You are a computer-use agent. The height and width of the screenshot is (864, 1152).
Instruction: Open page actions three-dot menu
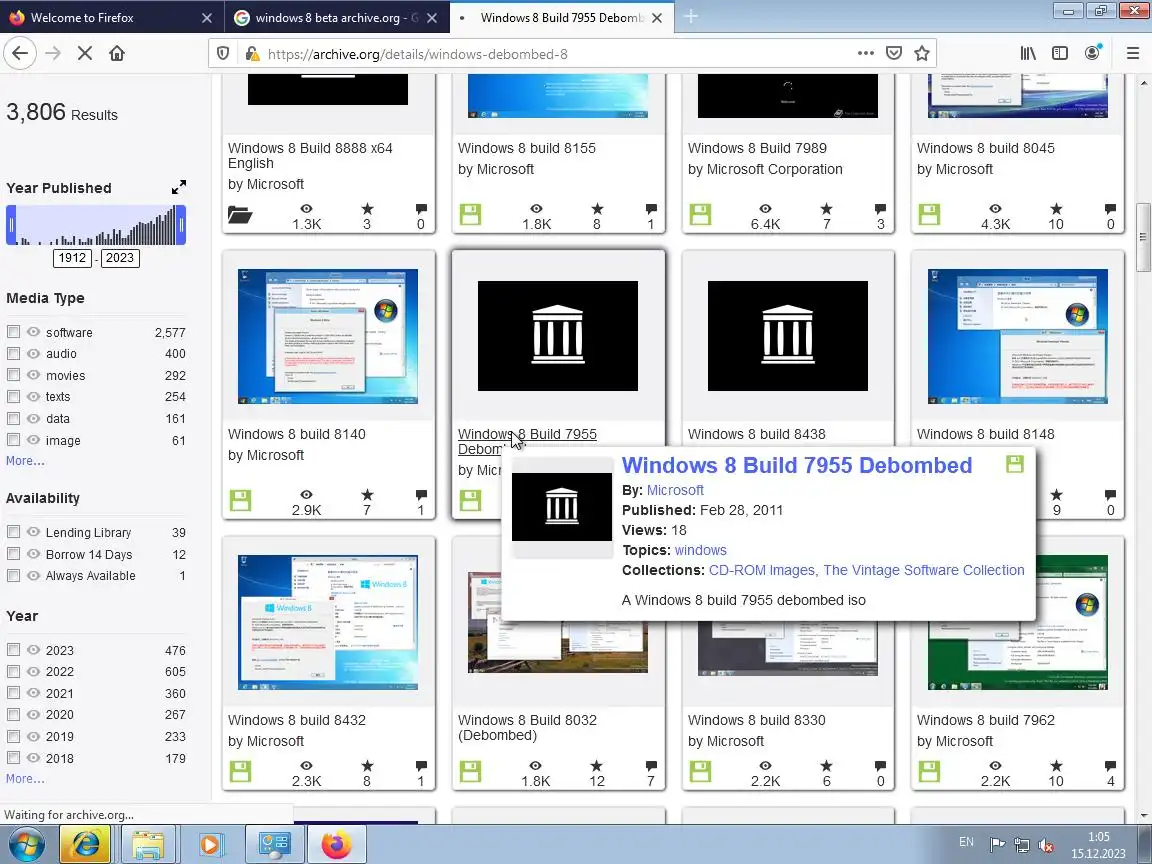pos(866,53)
